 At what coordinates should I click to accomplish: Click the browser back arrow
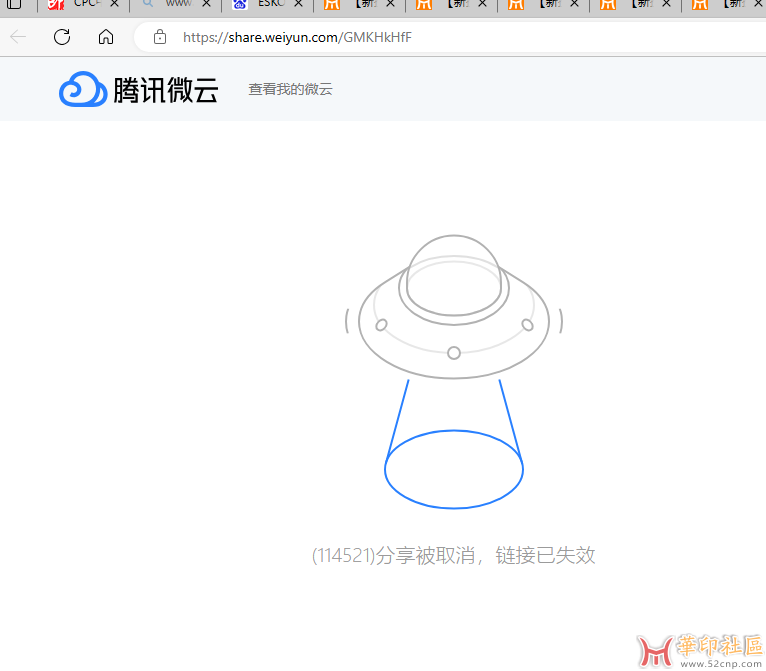tap(18, 37)
